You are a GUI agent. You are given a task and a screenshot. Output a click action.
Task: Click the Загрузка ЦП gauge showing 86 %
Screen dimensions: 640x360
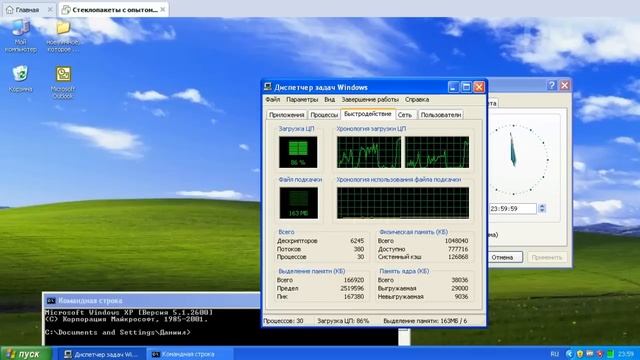click(x=298, y=152)
